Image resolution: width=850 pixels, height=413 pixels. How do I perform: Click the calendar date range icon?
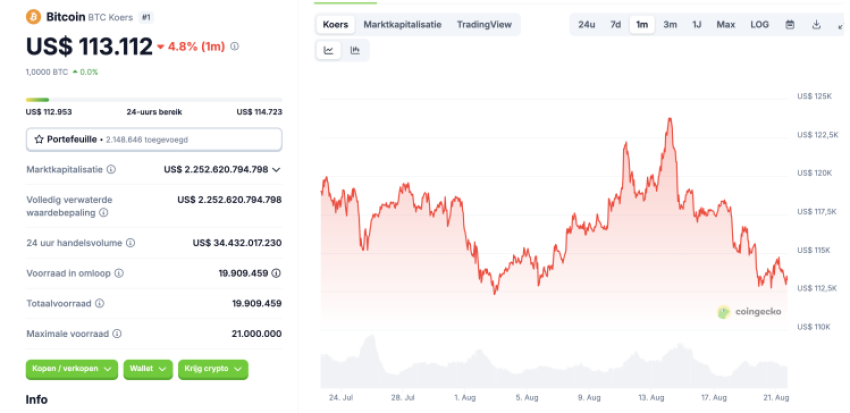pyautogui.click(x=790, y=24)
